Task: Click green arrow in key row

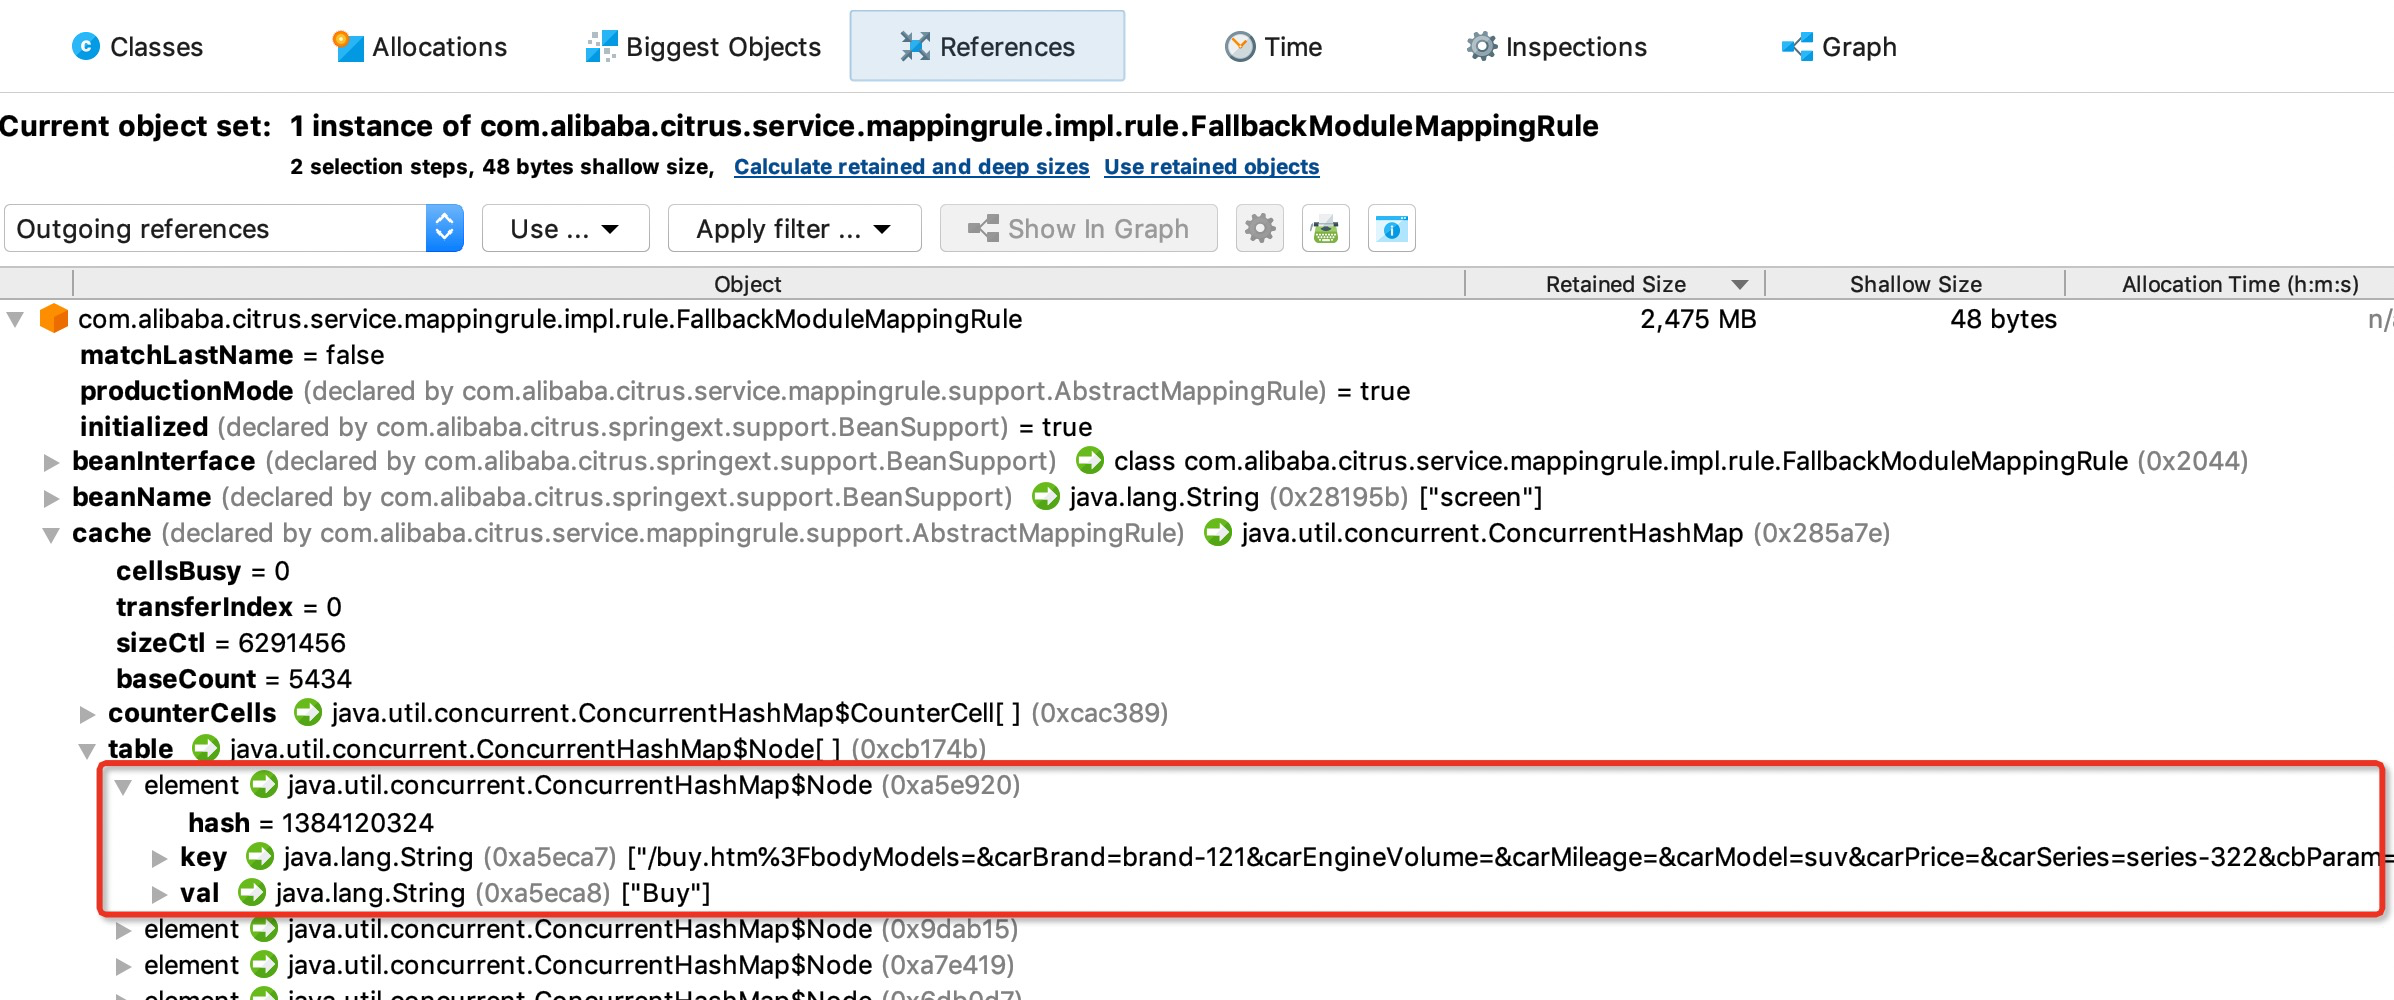Action: click(x=259, y=857)
